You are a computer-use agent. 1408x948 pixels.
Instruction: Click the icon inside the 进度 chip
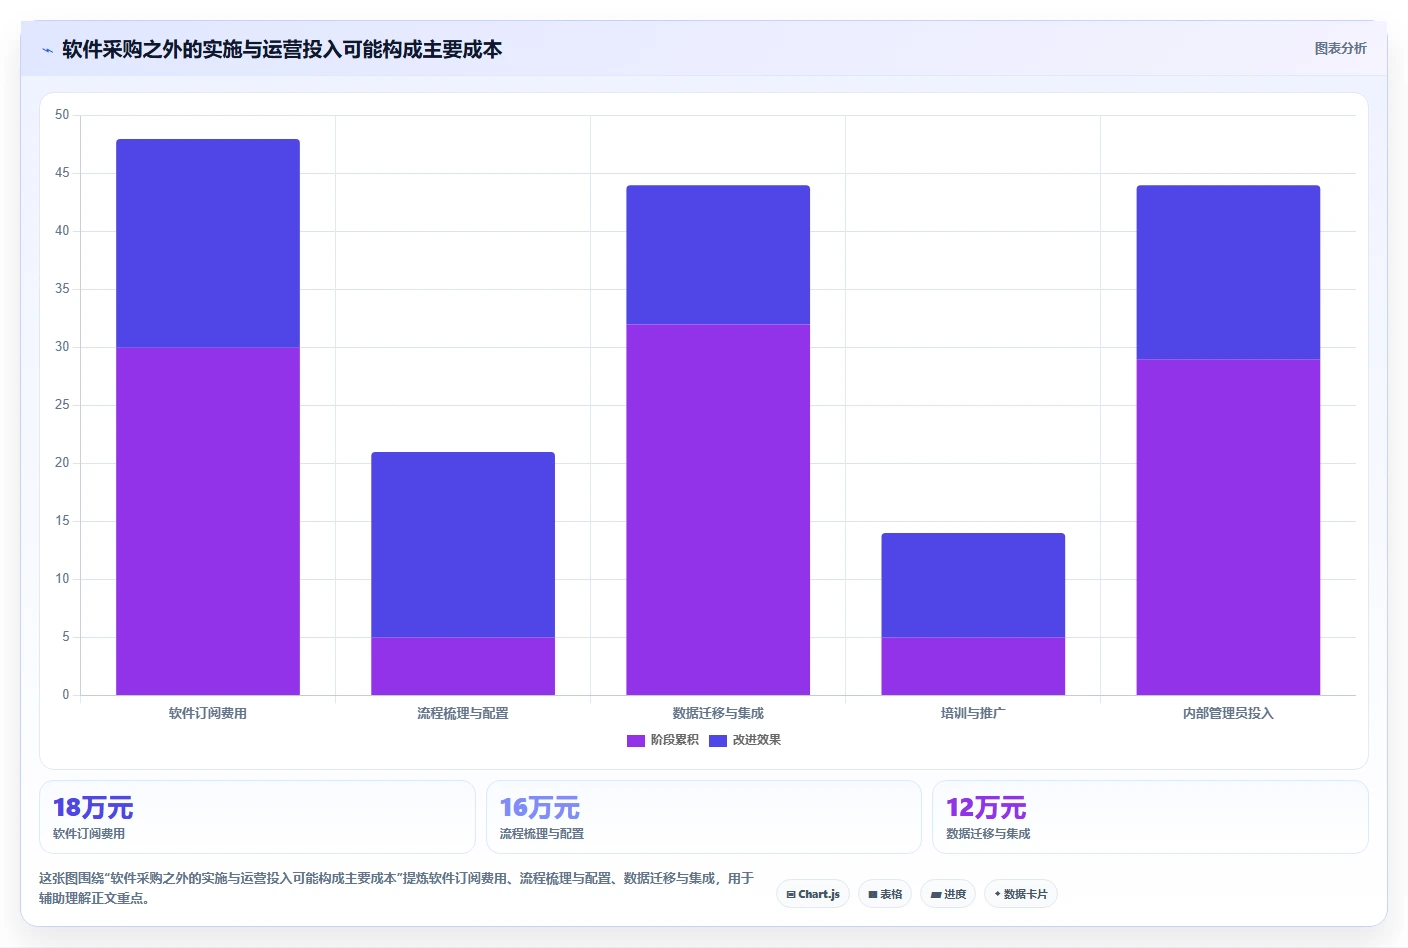(x=936, y=895)
